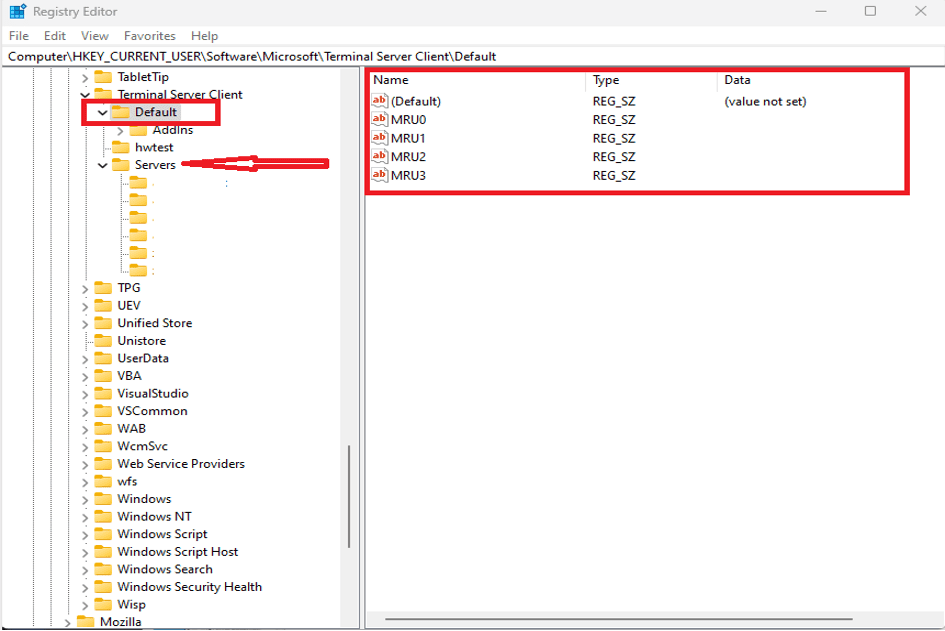The image size is (945, 631).
Task: Click the Registry Editor icon in the title bar
Action: click(x=18, y=11)
